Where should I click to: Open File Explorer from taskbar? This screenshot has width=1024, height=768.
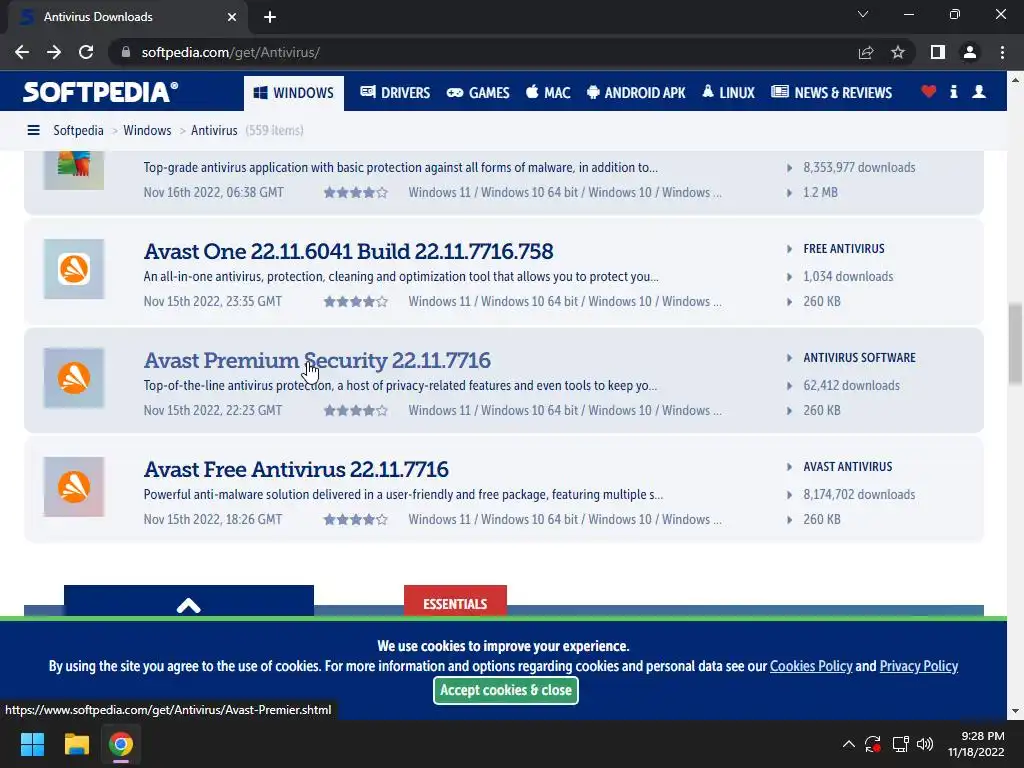pos(76,744)
